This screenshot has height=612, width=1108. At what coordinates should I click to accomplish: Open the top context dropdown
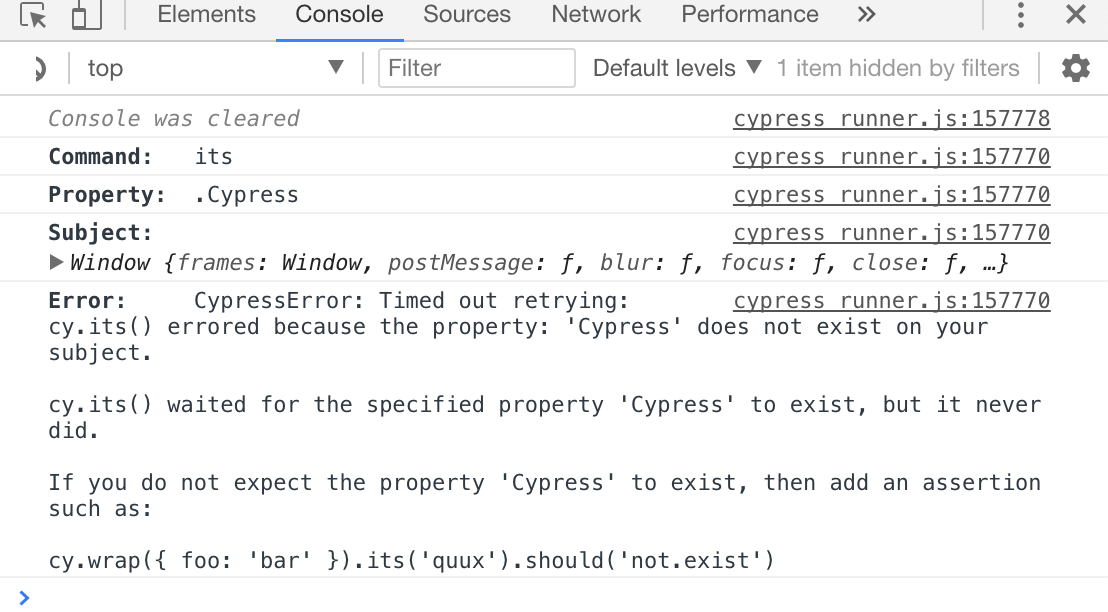tap(214, 69)
